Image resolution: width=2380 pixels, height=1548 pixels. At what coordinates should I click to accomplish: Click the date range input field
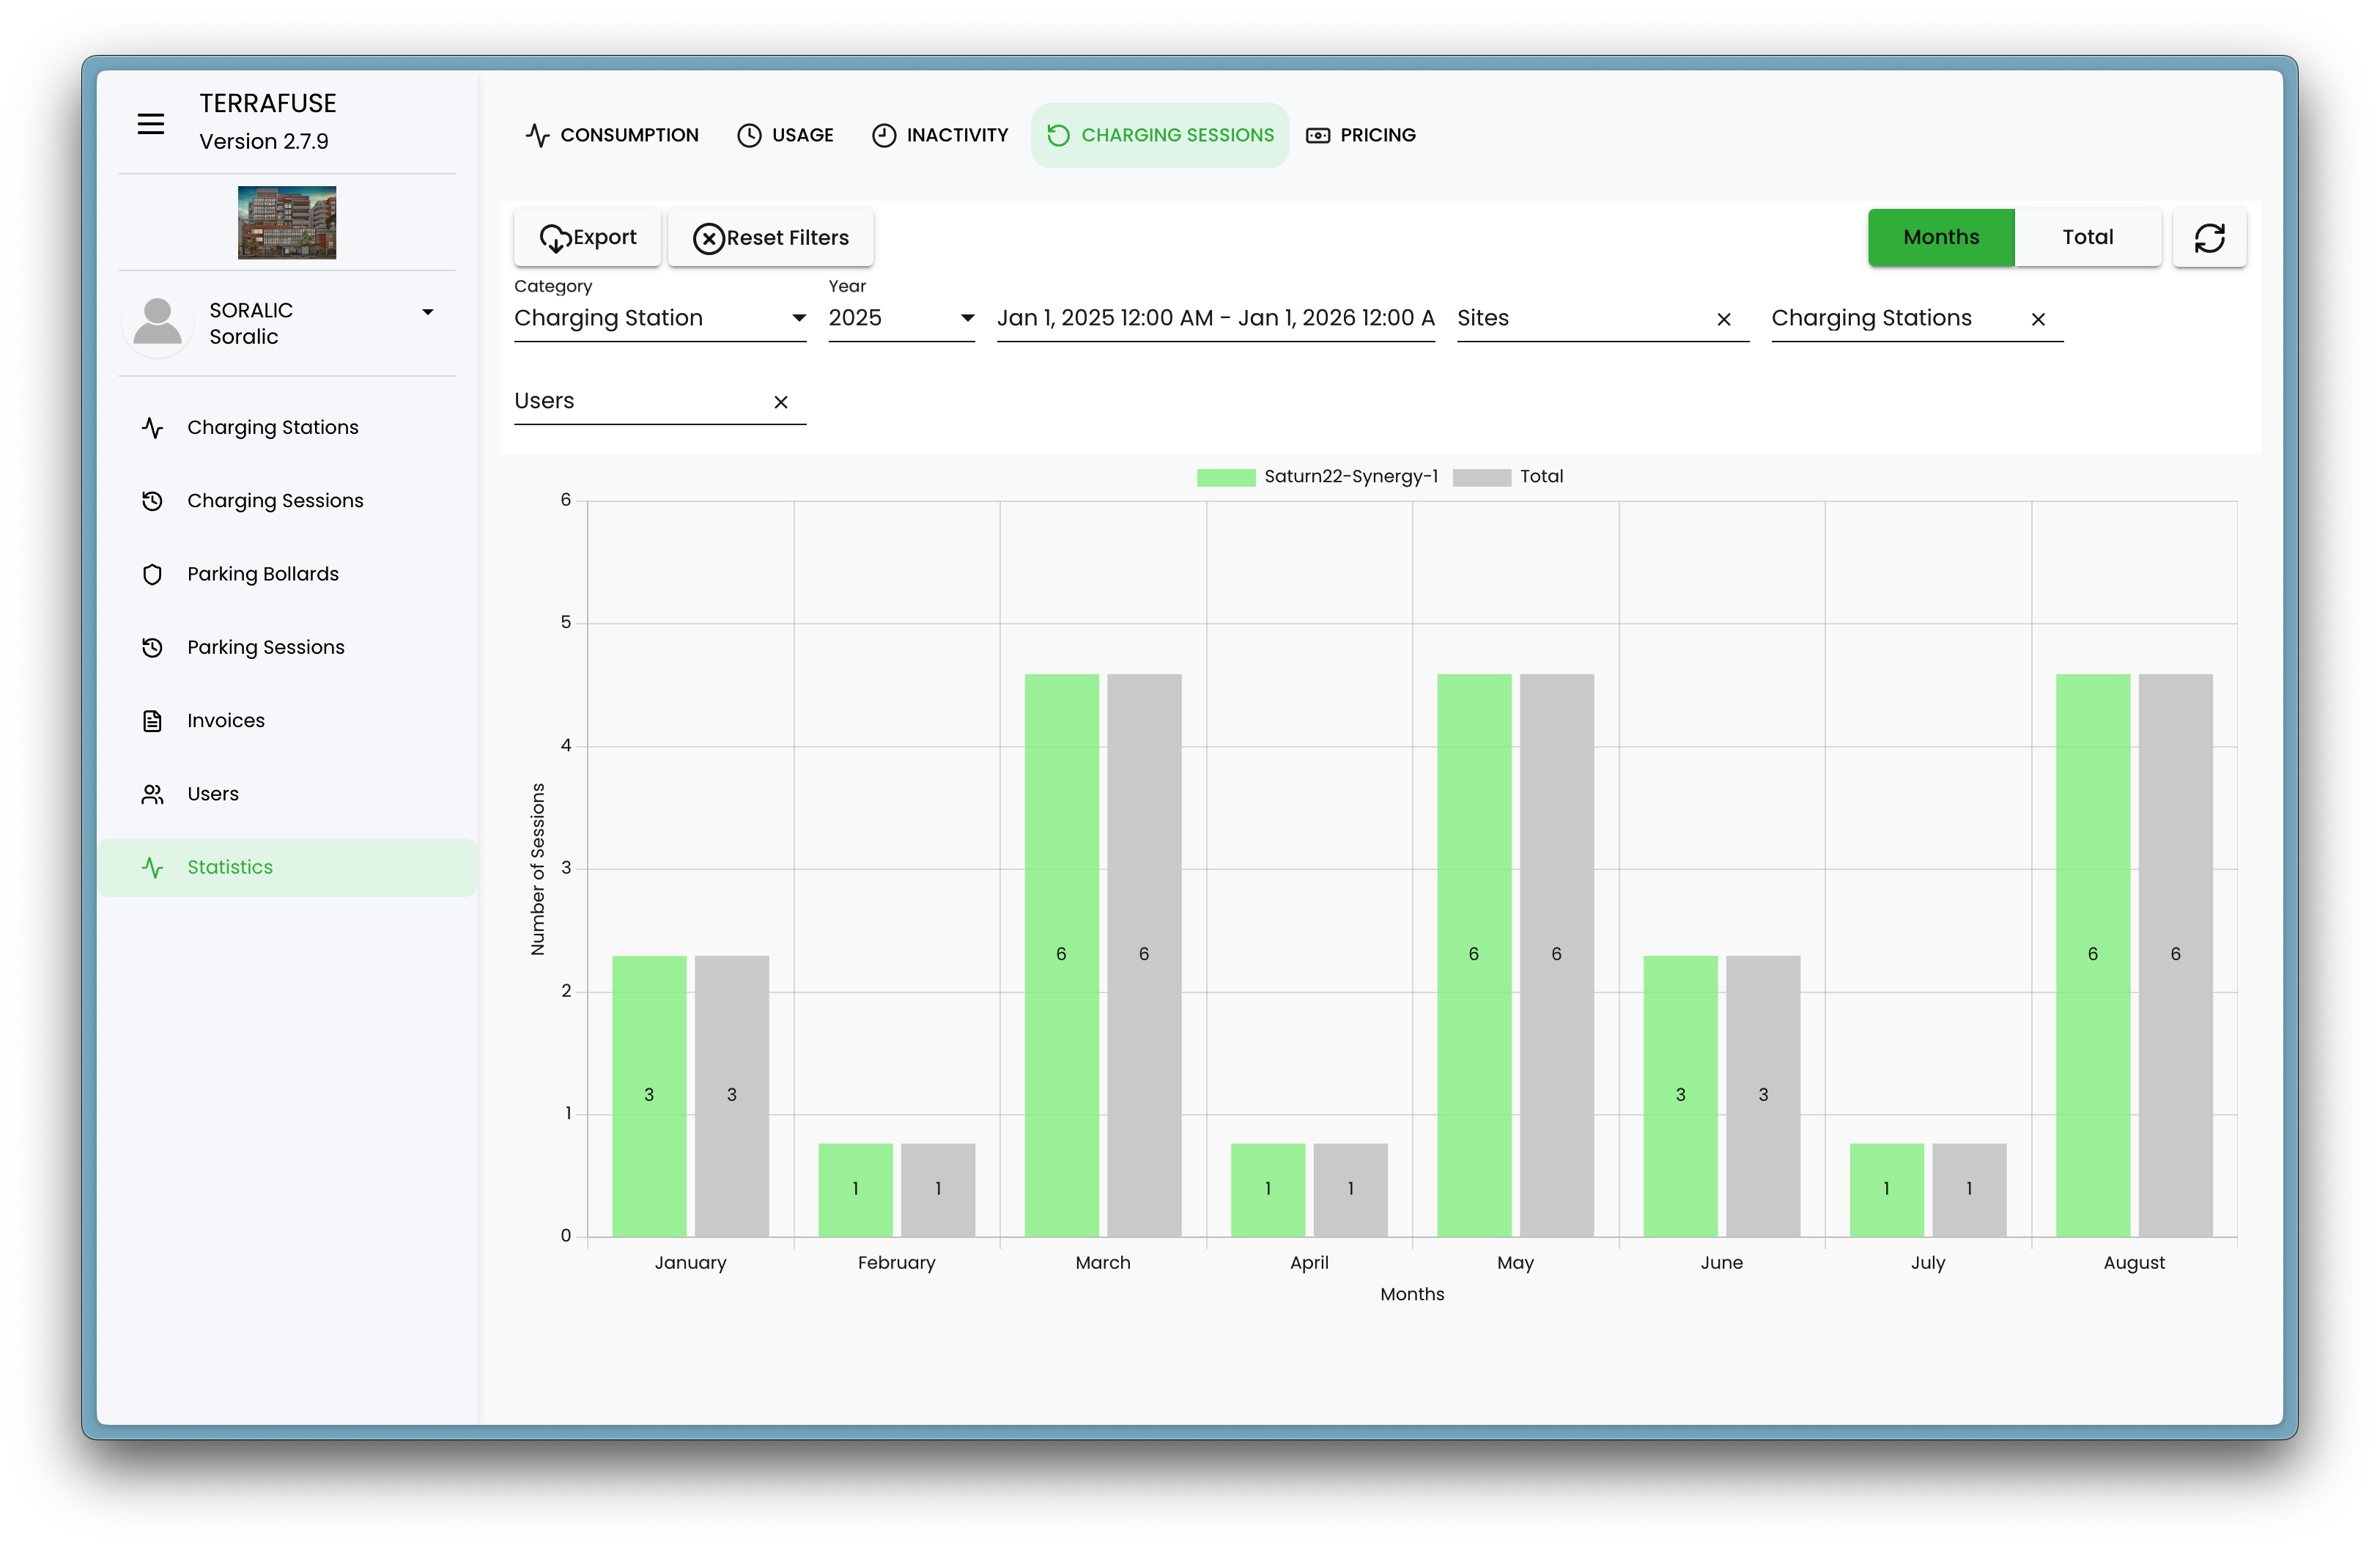(x=1215, y=318)
